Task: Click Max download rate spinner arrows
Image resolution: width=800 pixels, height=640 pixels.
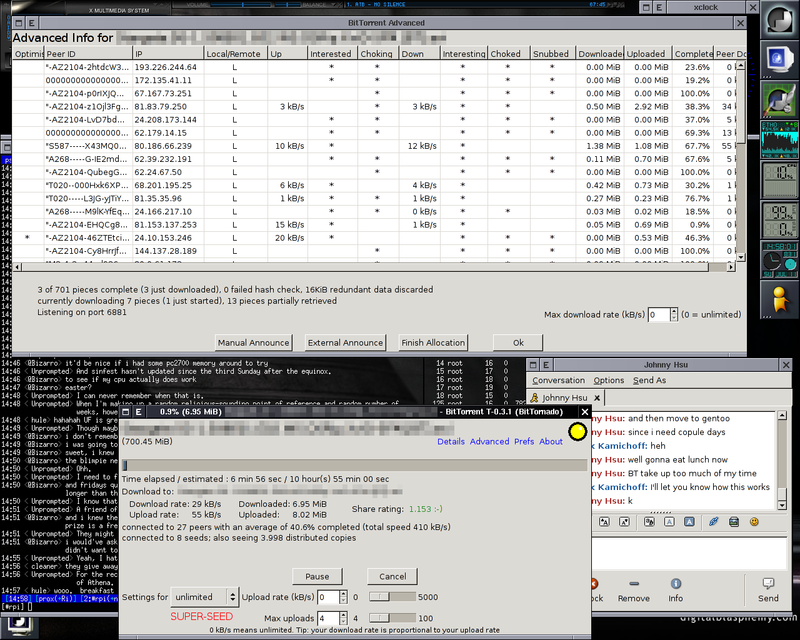Action: tap(673, 314)
